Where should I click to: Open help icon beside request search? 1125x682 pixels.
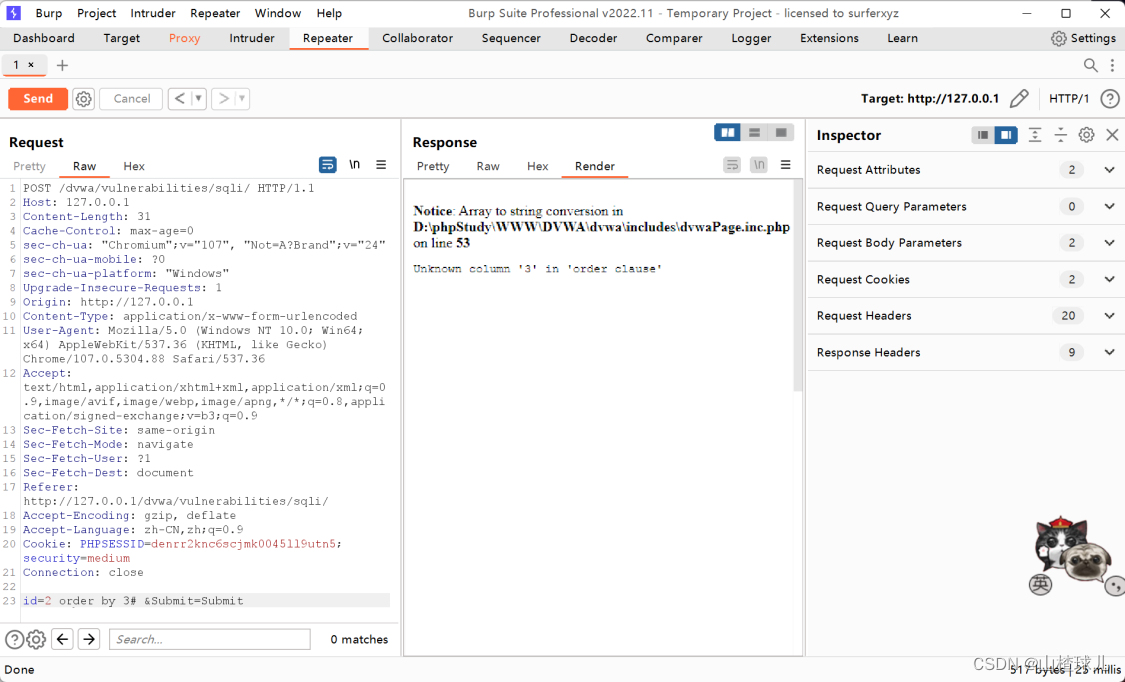point(14,639)
